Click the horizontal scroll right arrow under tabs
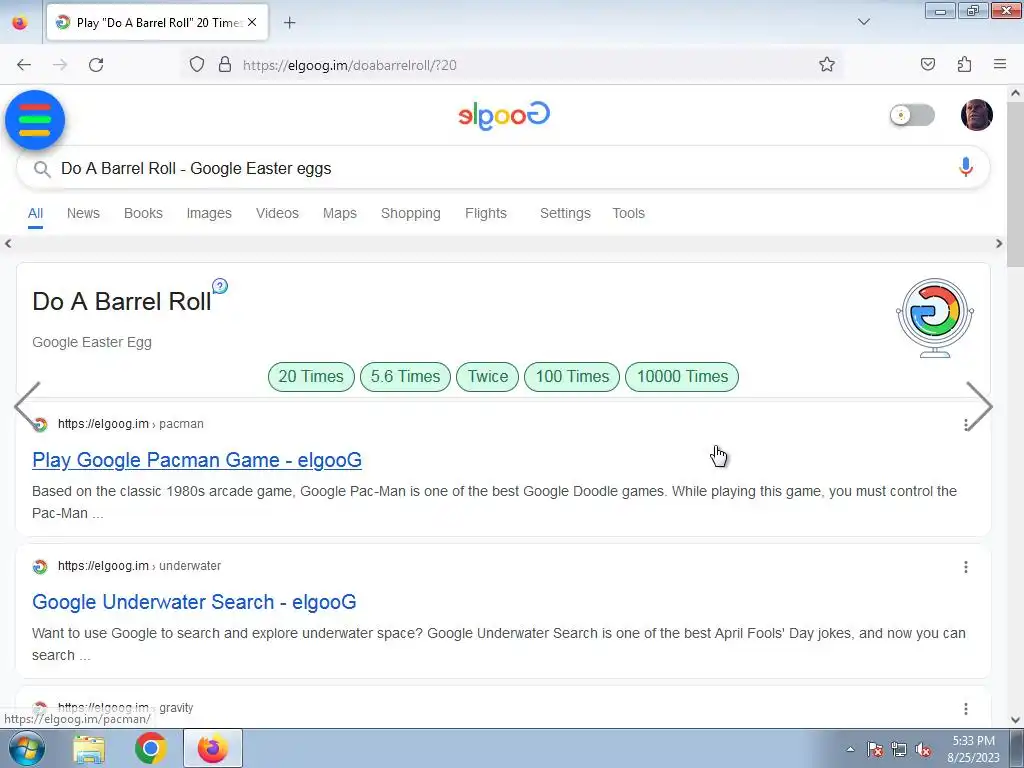This screenshot has height=768, width=1024. [999, 244]
